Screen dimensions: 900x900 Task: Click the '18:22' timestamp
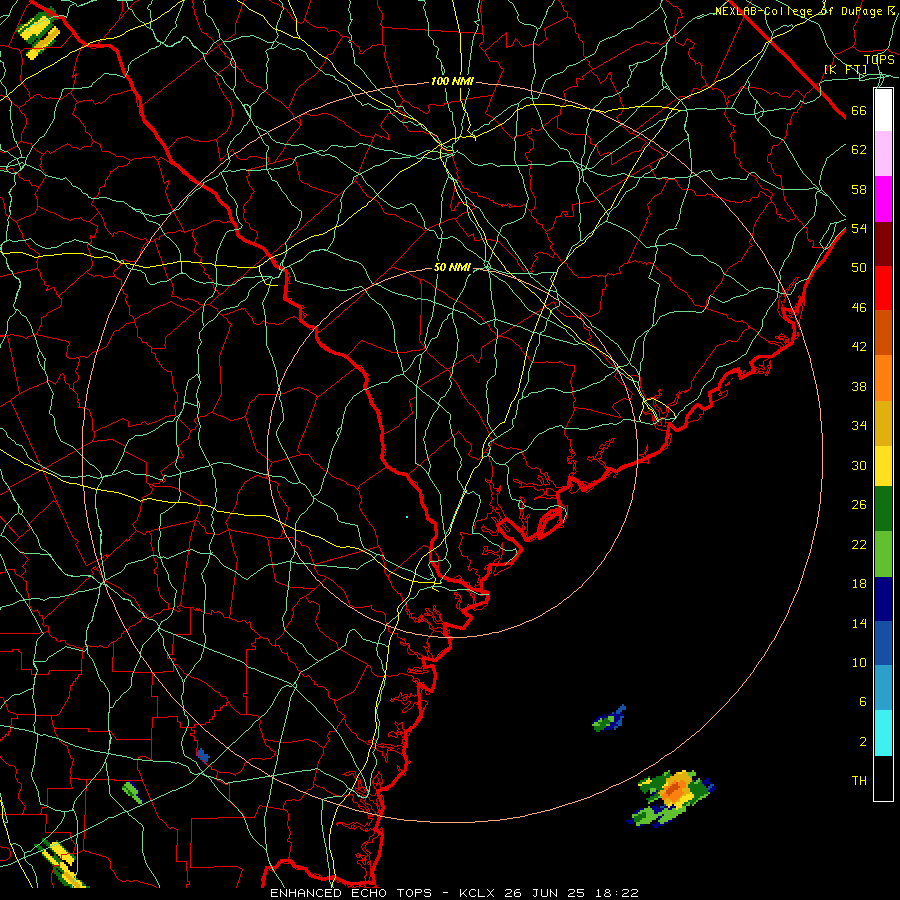click(615, 893)
